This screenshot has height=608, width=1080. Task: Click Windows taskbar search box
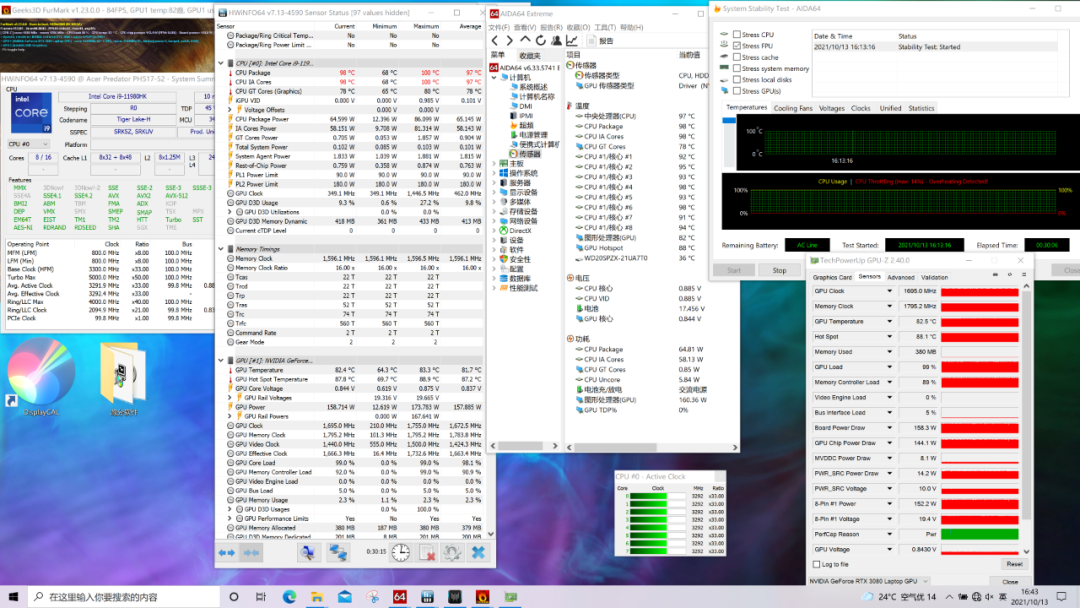(x=124, y=597)
